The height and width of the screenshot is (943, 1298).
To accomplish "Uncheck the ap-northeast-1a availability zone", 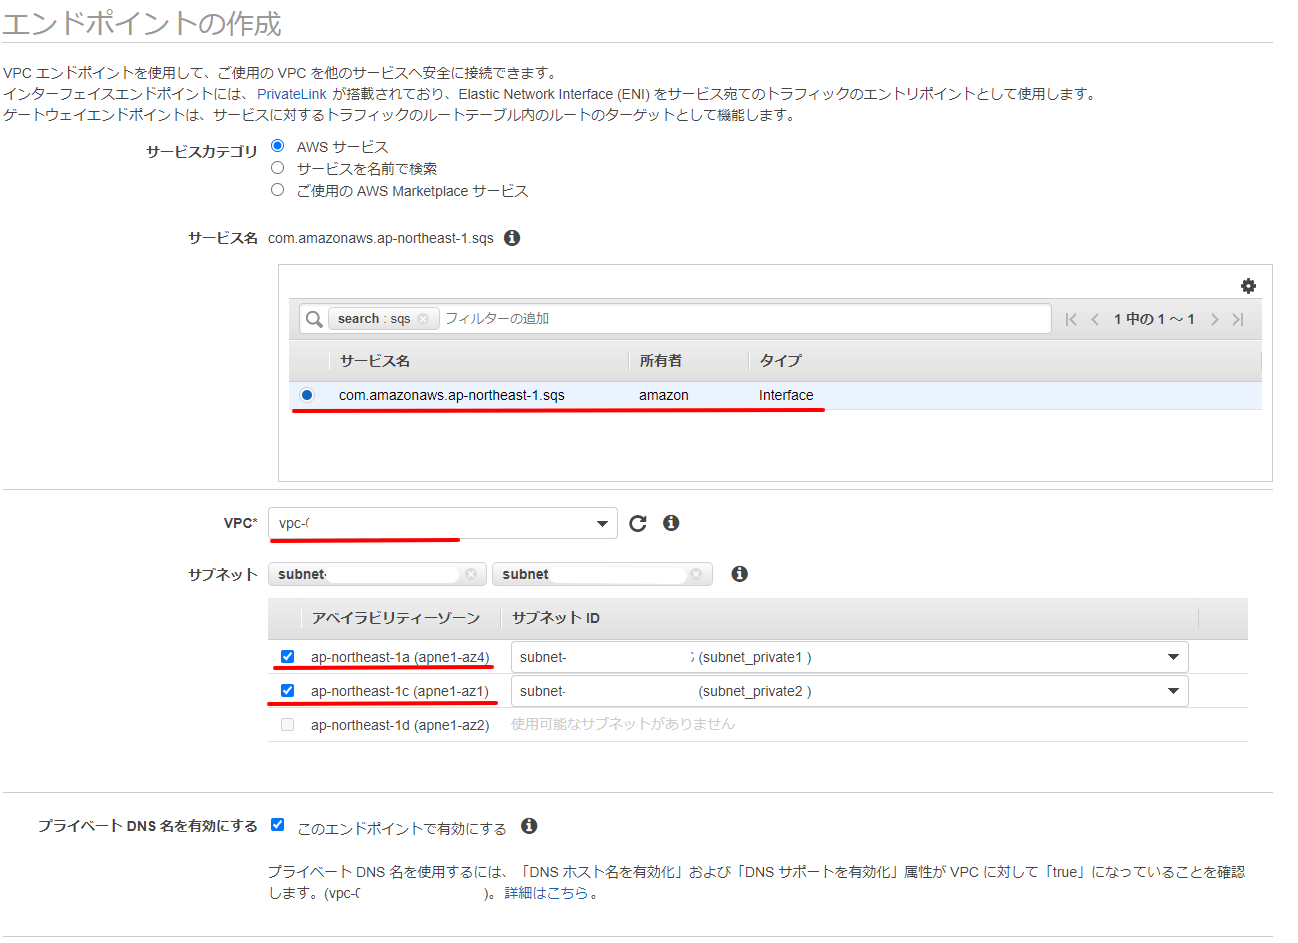I will [x=288, y=657].
